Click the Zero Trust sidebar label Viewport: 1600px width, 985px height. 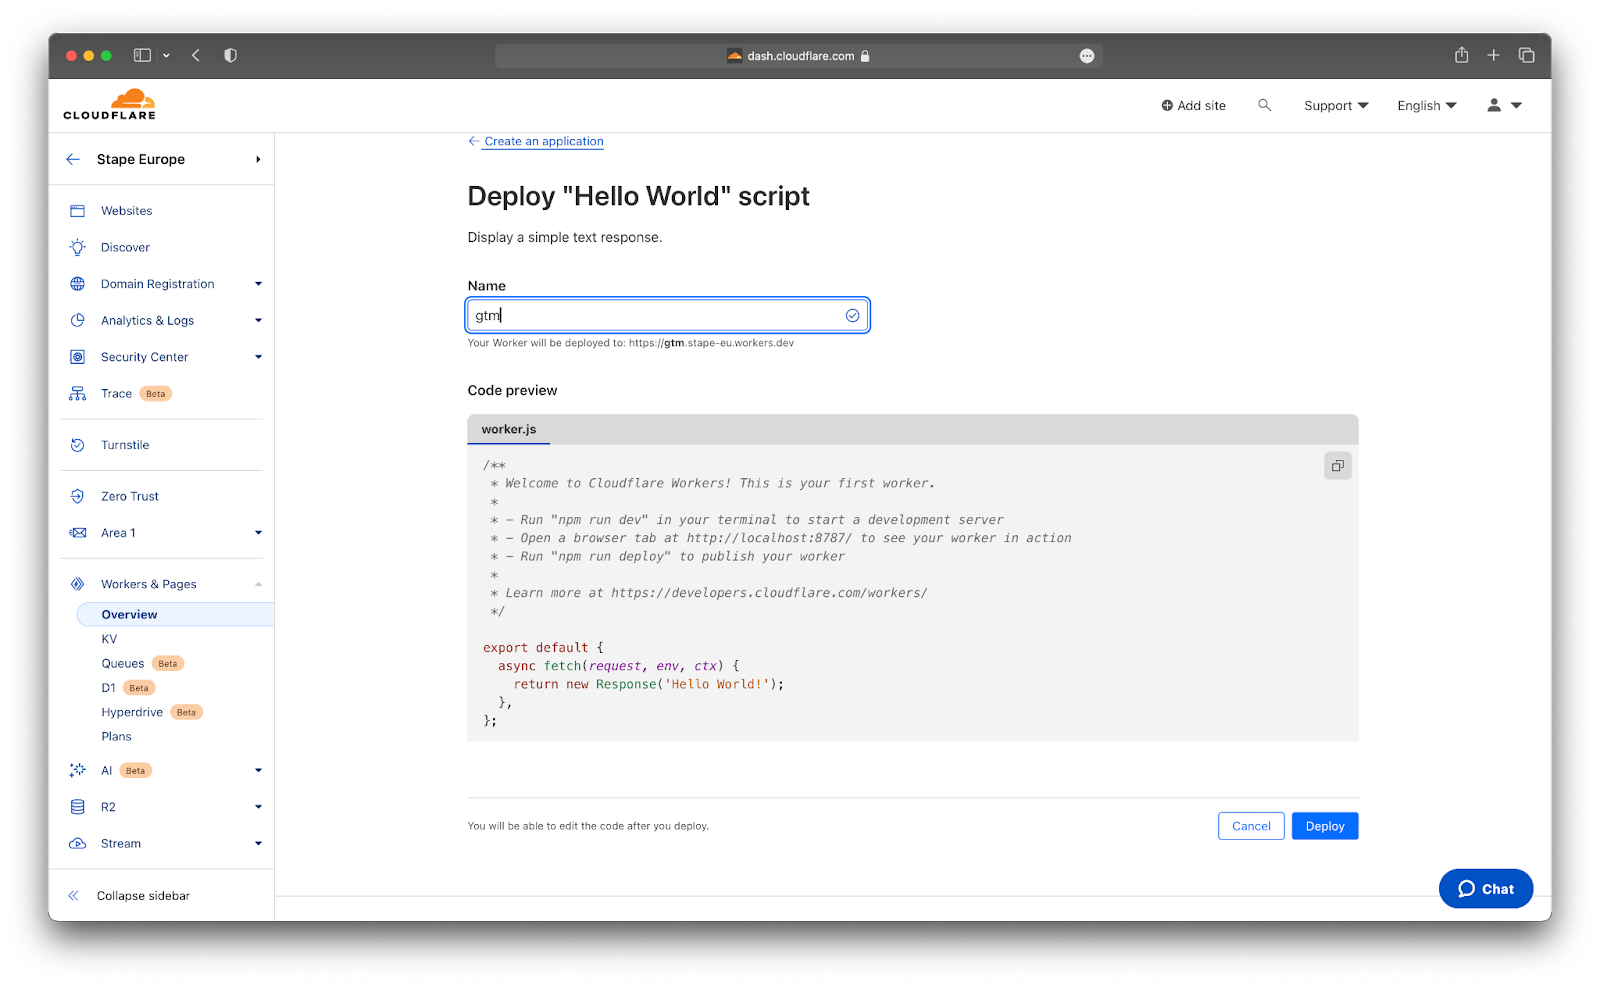130,496
